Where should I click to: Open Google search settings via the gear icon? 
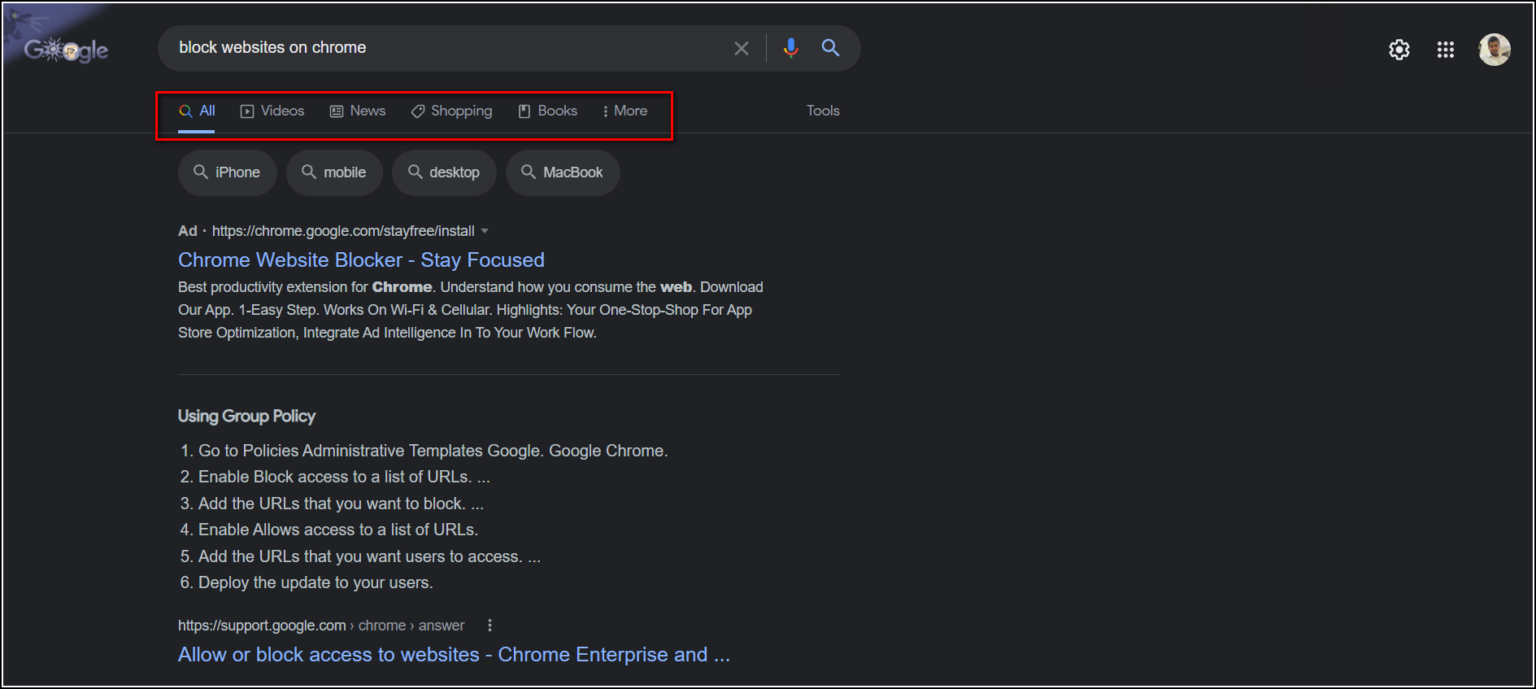tap(1399, 48)
